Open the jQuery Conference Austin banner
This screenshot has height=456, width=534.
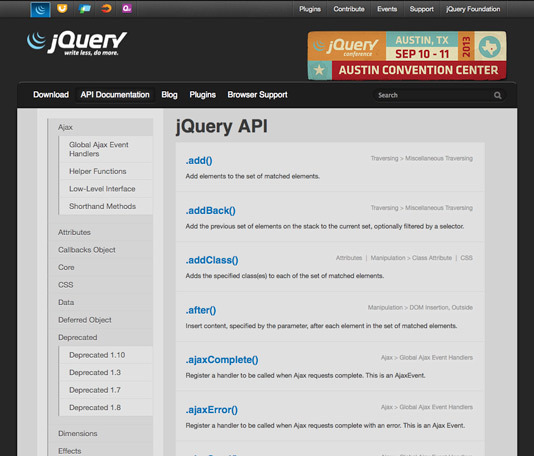pyautogui.click(x=407, y=56)
